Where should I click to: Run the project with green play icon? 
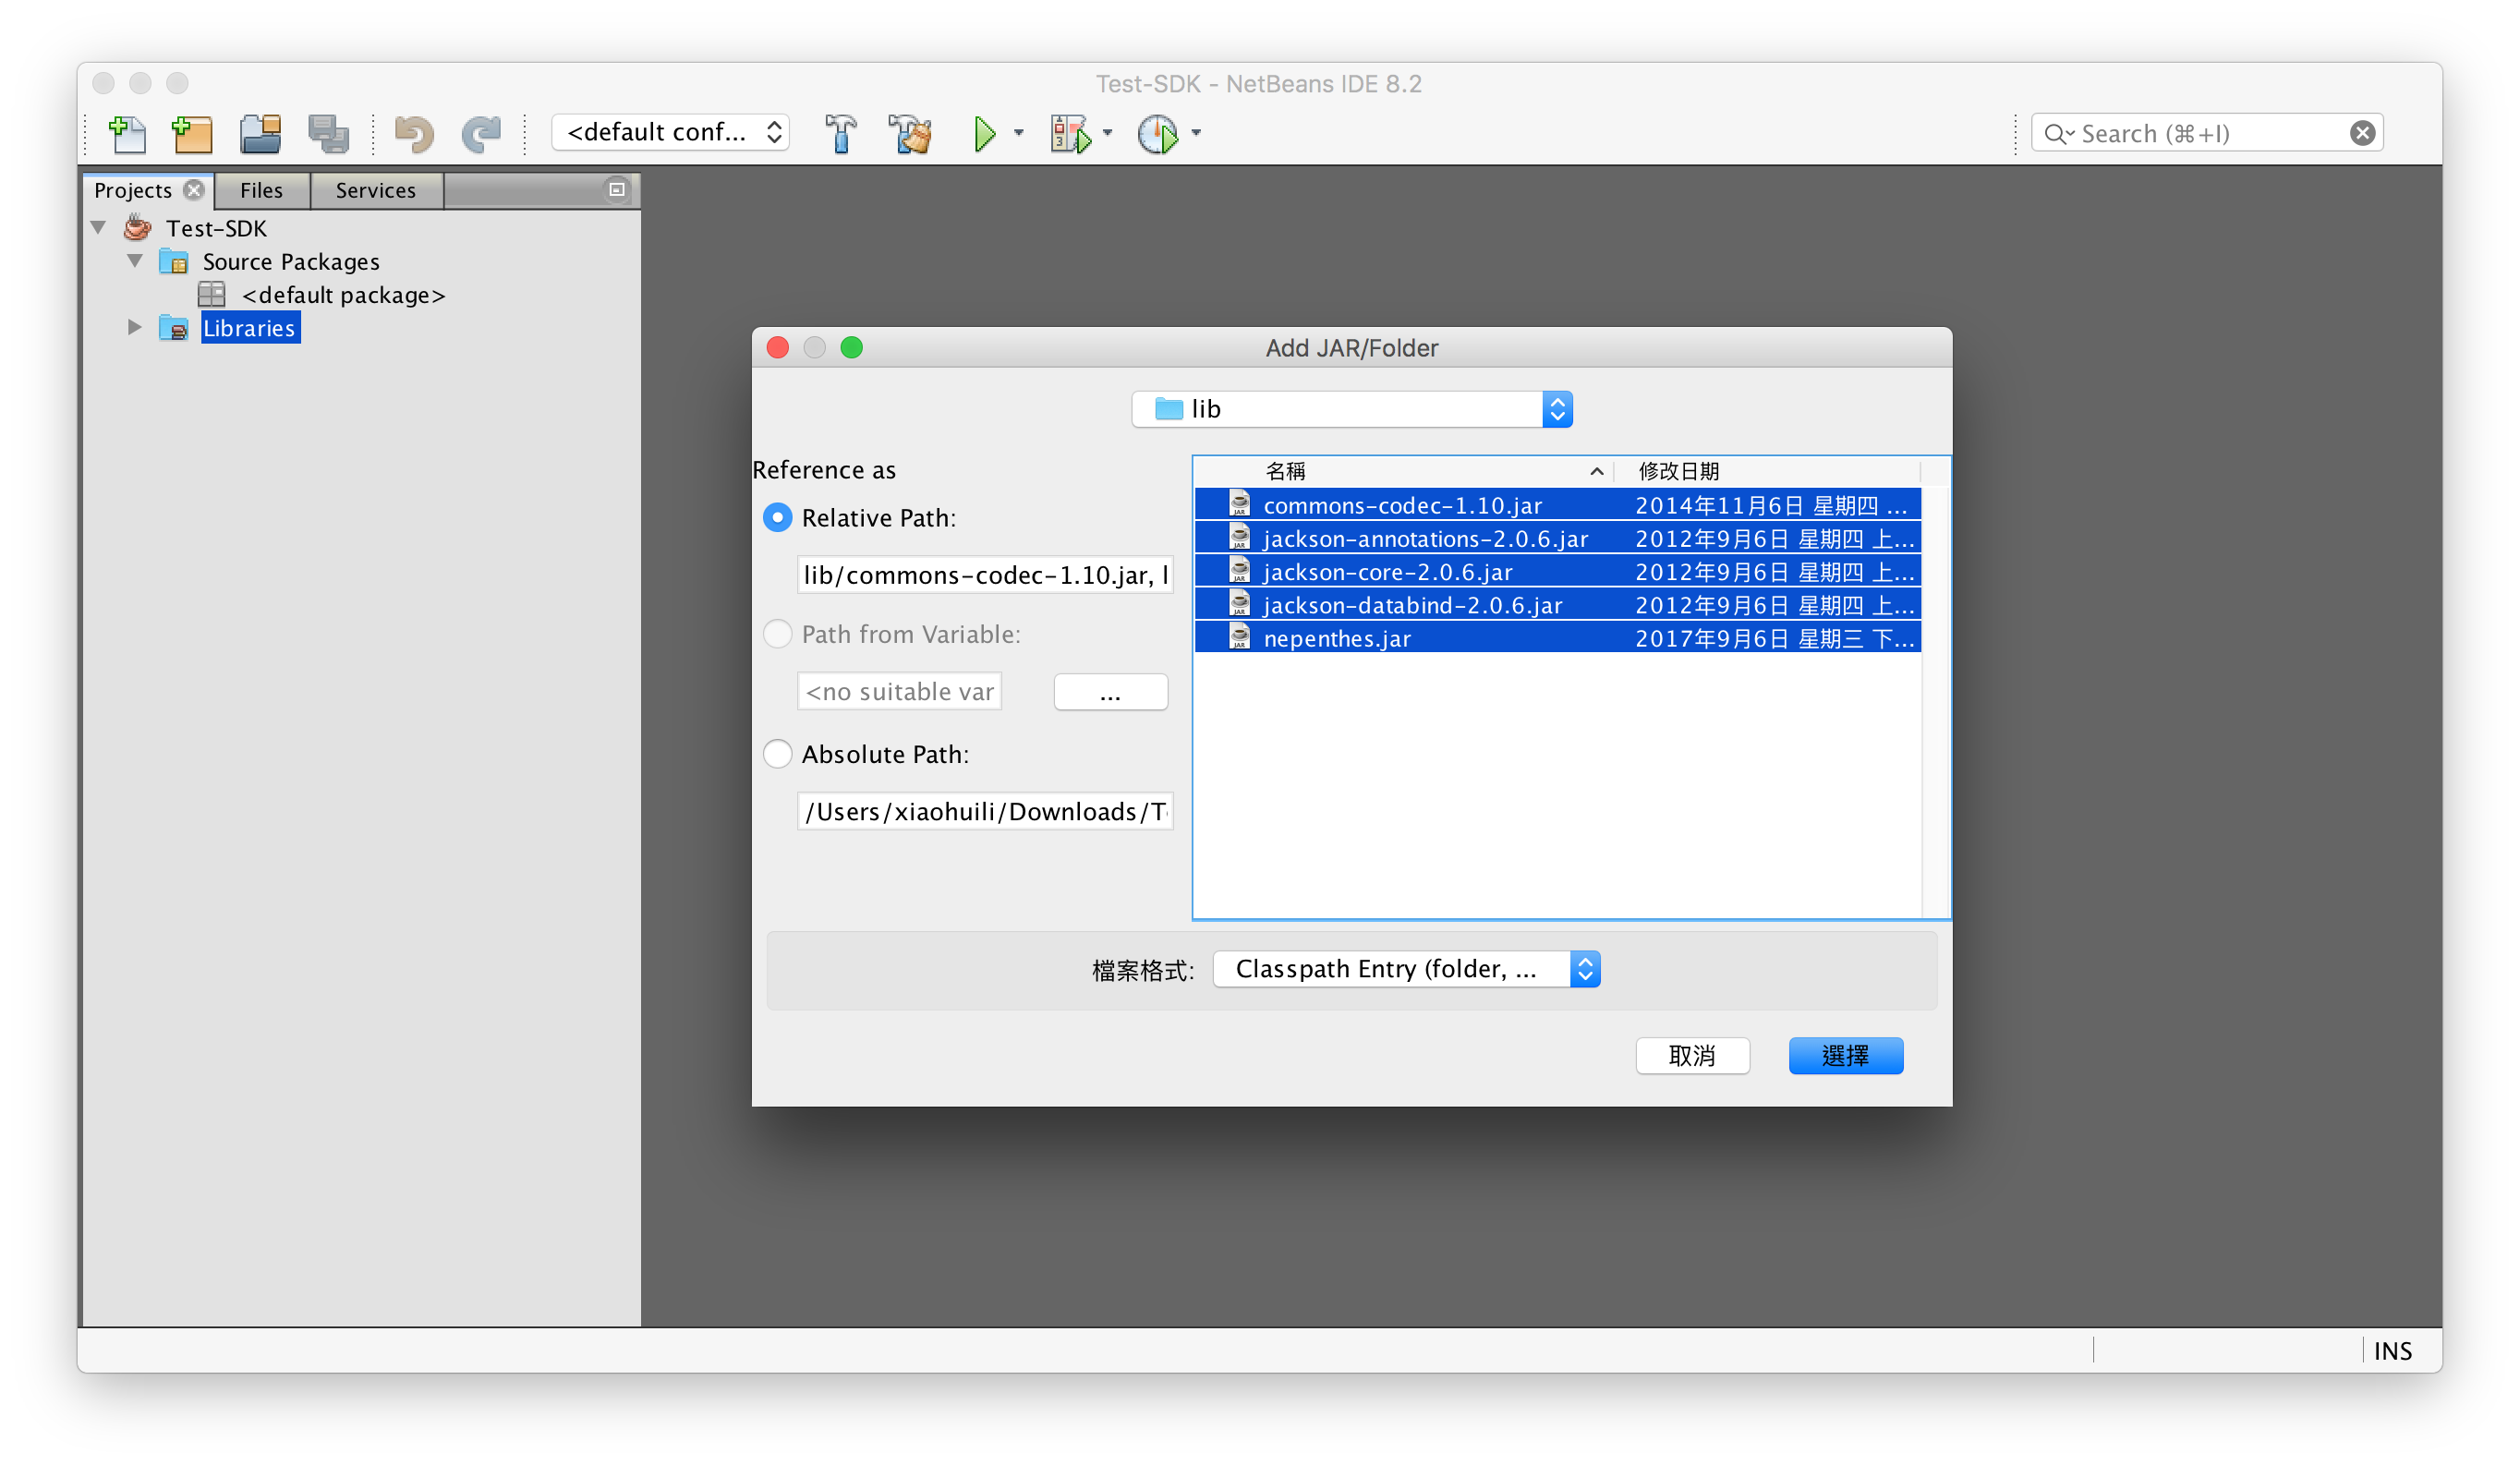pos(985,133)
